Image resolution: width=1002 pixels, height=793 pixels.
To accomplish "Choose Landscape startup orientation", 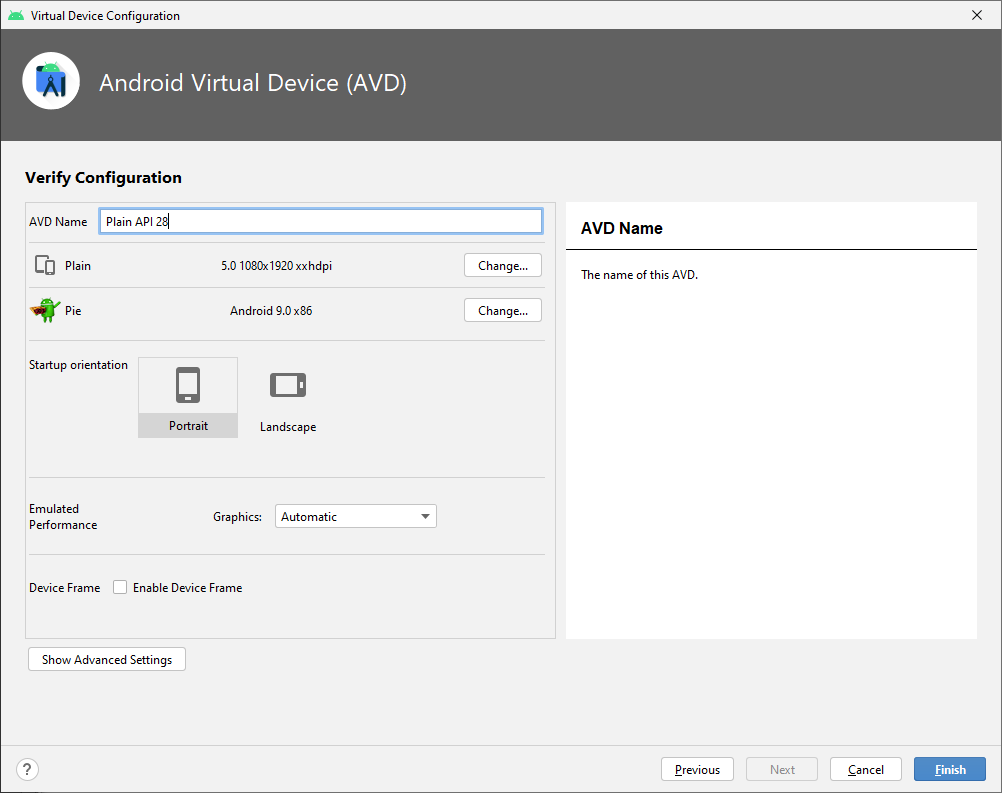I will coord(288,397).
